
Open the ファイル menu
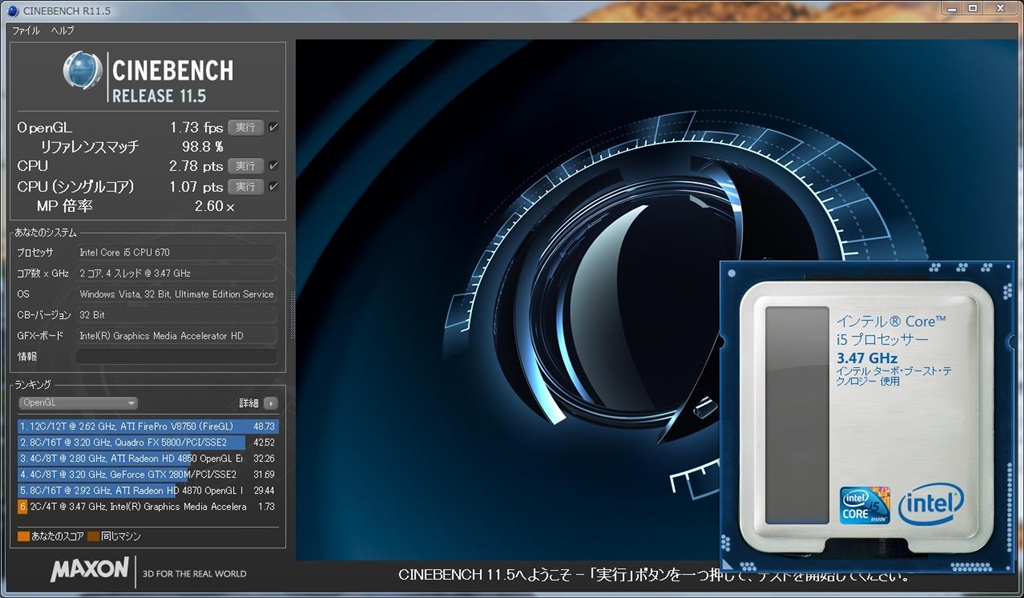25,31
